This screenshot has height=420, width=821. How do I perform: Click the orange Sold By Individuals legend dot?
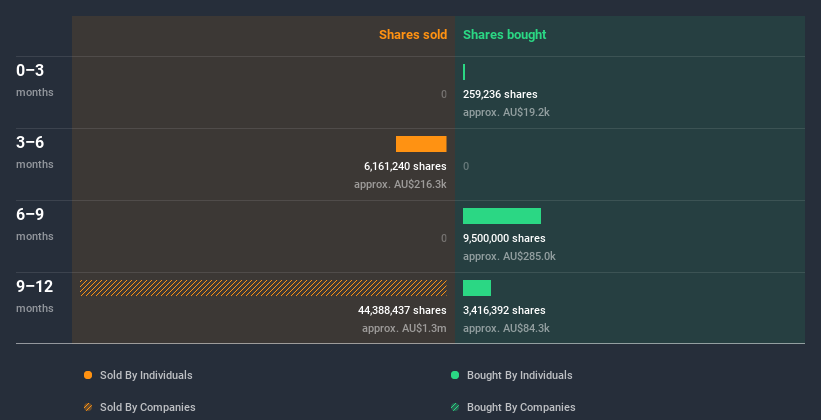click(x=88, y=375)
